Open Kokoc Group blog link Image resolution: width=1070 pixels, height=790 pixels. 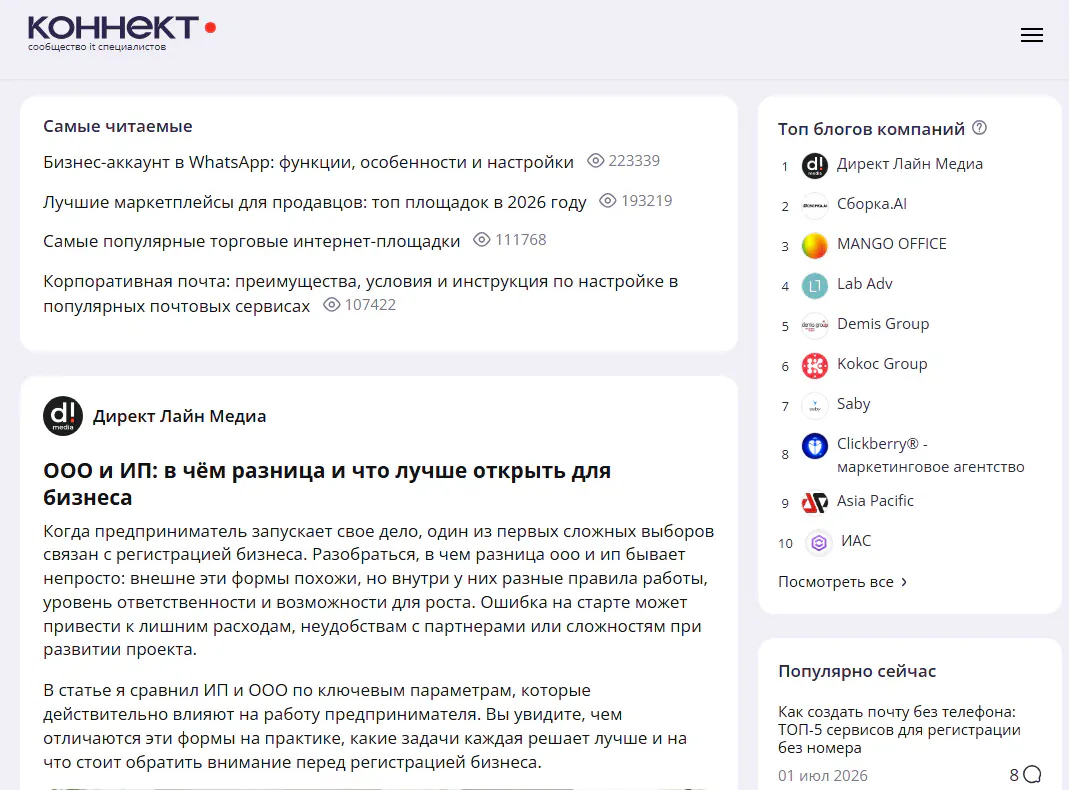pyautogui.click(x=882, y=364)
